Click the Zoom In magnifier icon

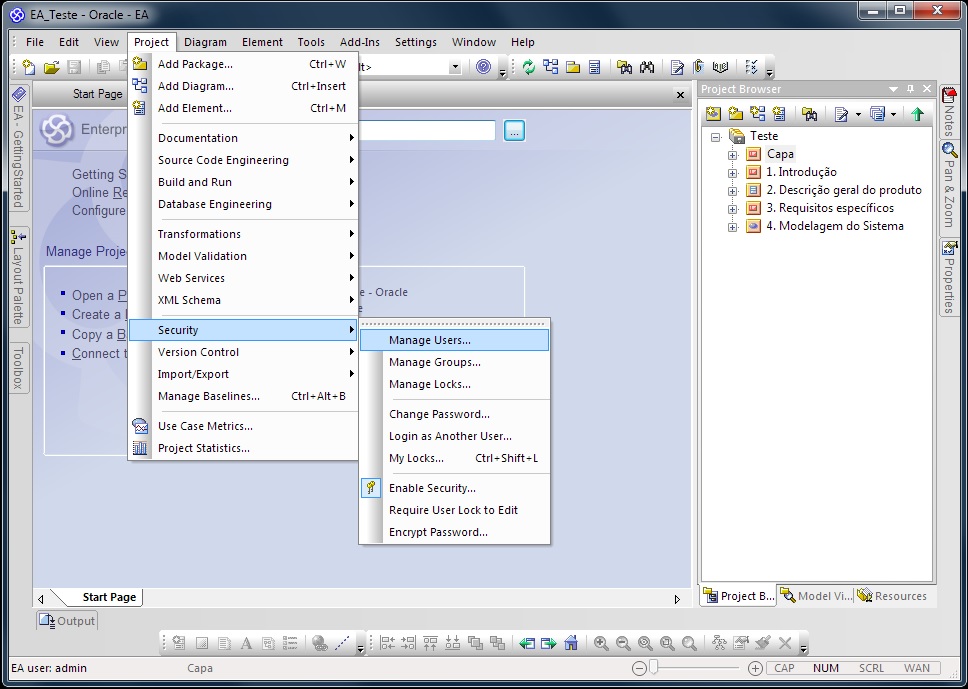[x=601, y=643]
